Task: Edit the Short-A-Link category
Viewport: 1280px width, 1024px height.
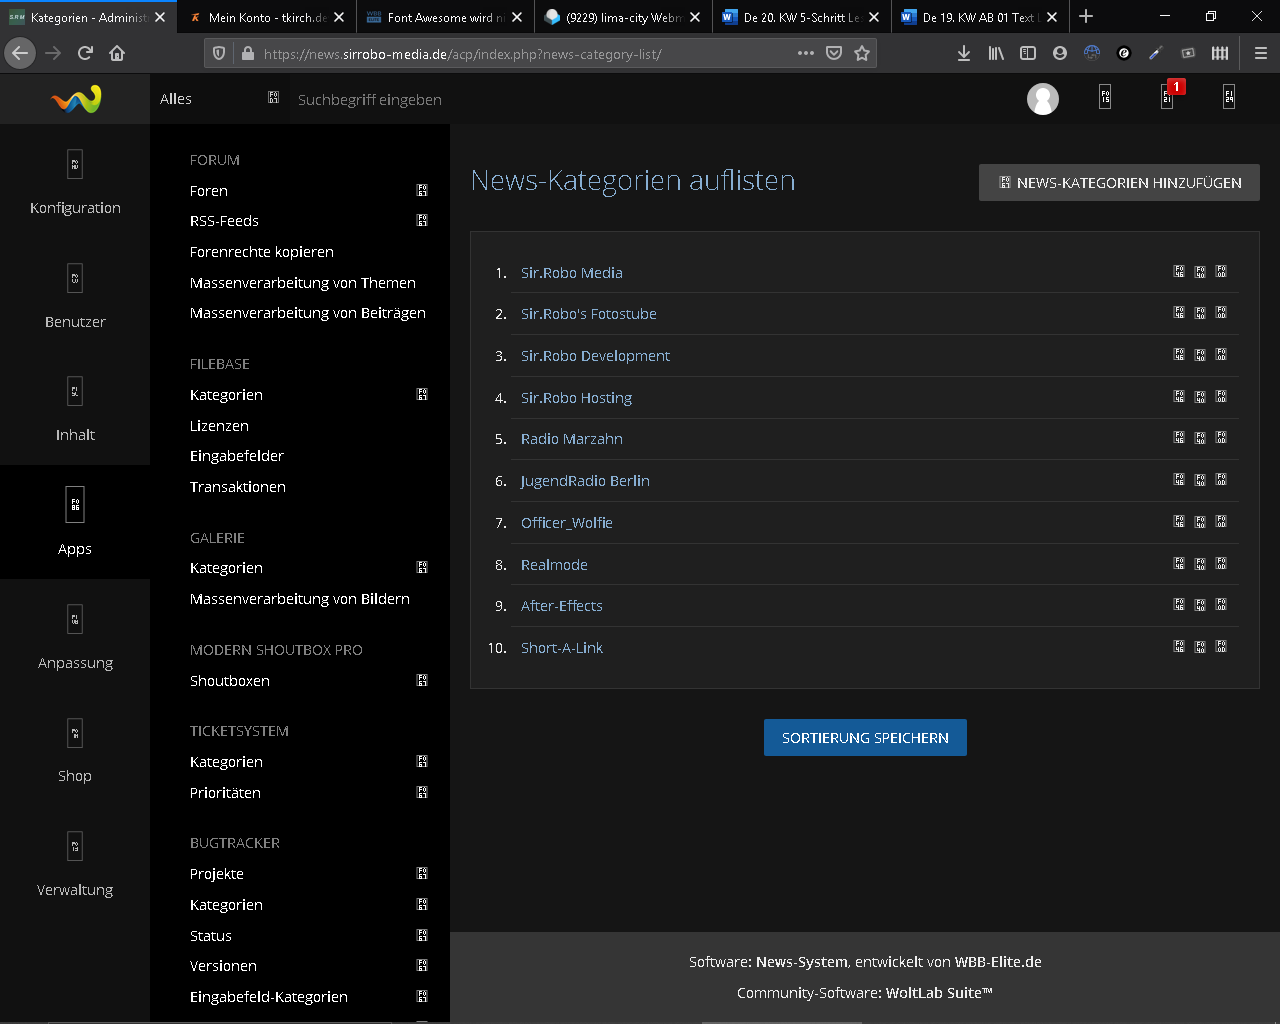Action: point(1200,647)
